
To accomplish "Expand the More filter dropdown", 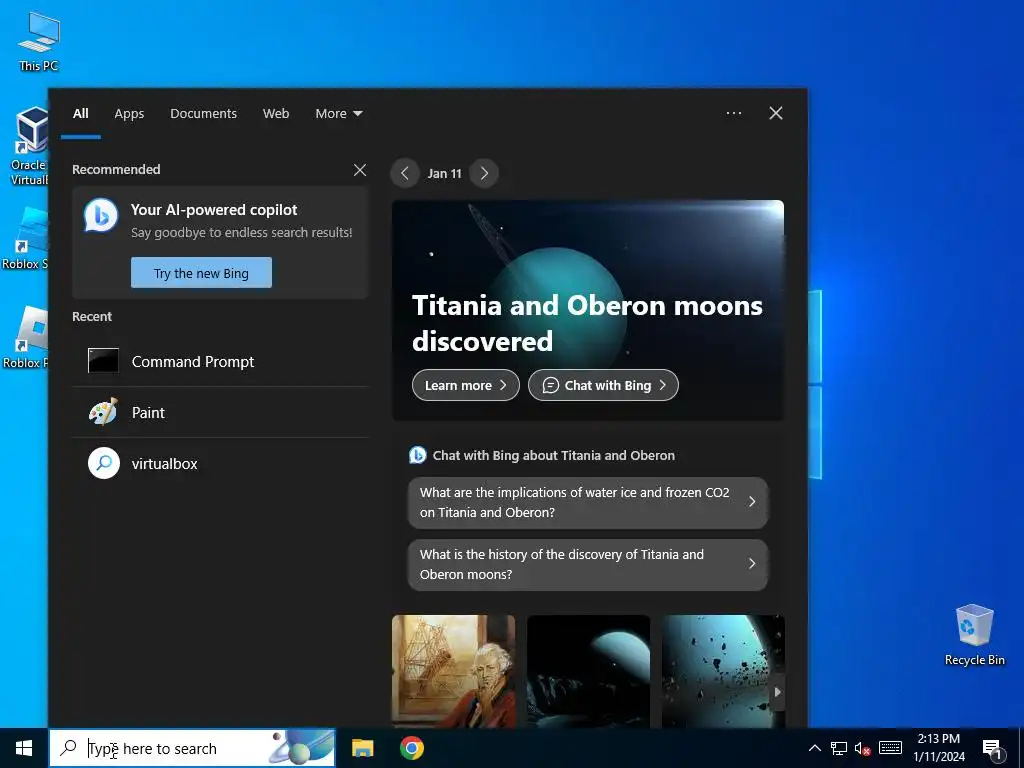I will tap(338, 114).
